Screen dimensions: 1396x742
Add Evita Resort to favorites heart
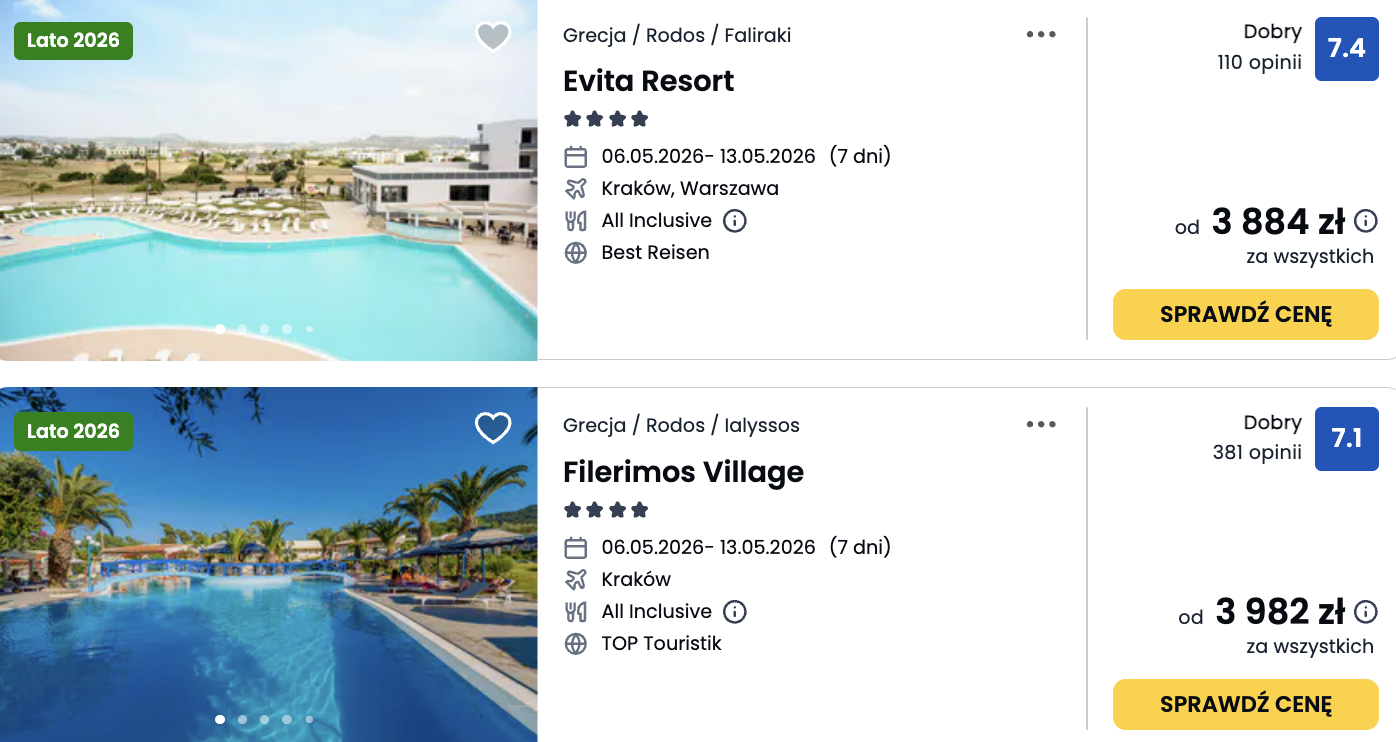pyautogui.click(x=493, y=37)
